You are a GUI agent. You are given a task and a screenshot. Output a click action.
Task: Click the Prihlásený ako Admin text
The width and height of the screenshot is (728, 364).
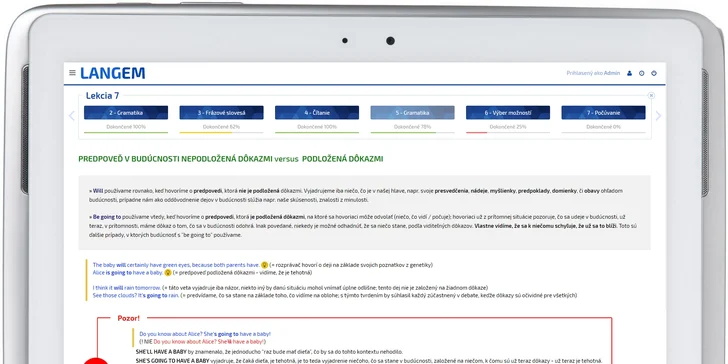(593, 73)
